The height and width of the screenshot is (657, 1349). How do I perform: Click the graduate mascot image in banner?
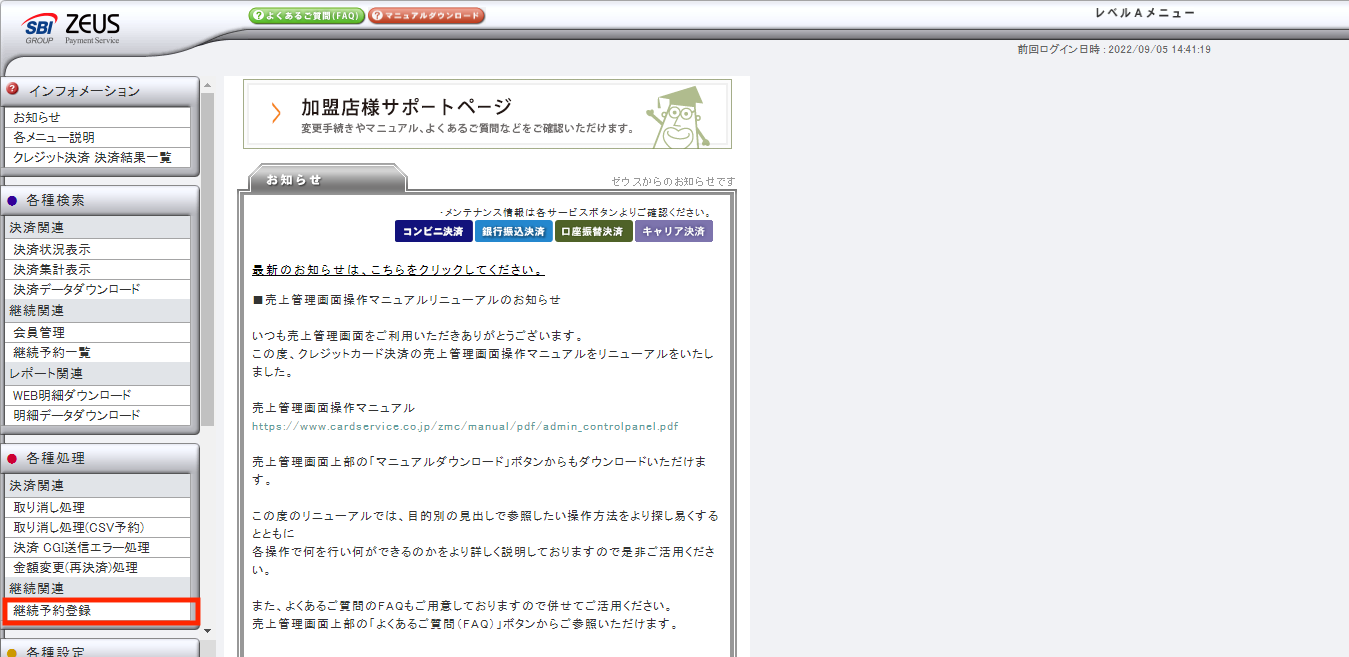tap(680, 115)
